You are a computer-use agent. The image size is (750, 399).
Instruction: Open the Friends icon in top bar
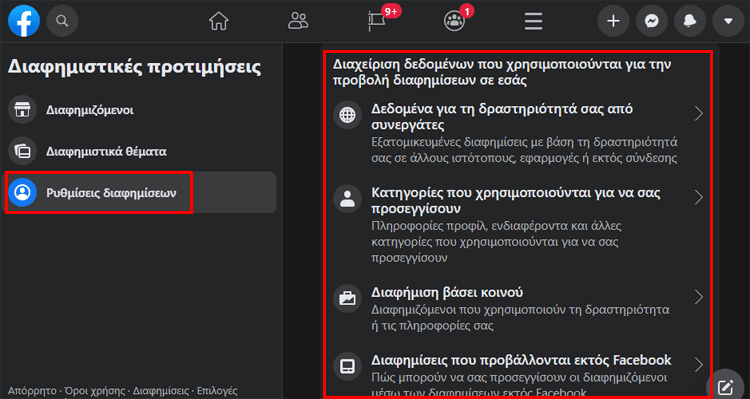tap(298, 21)
